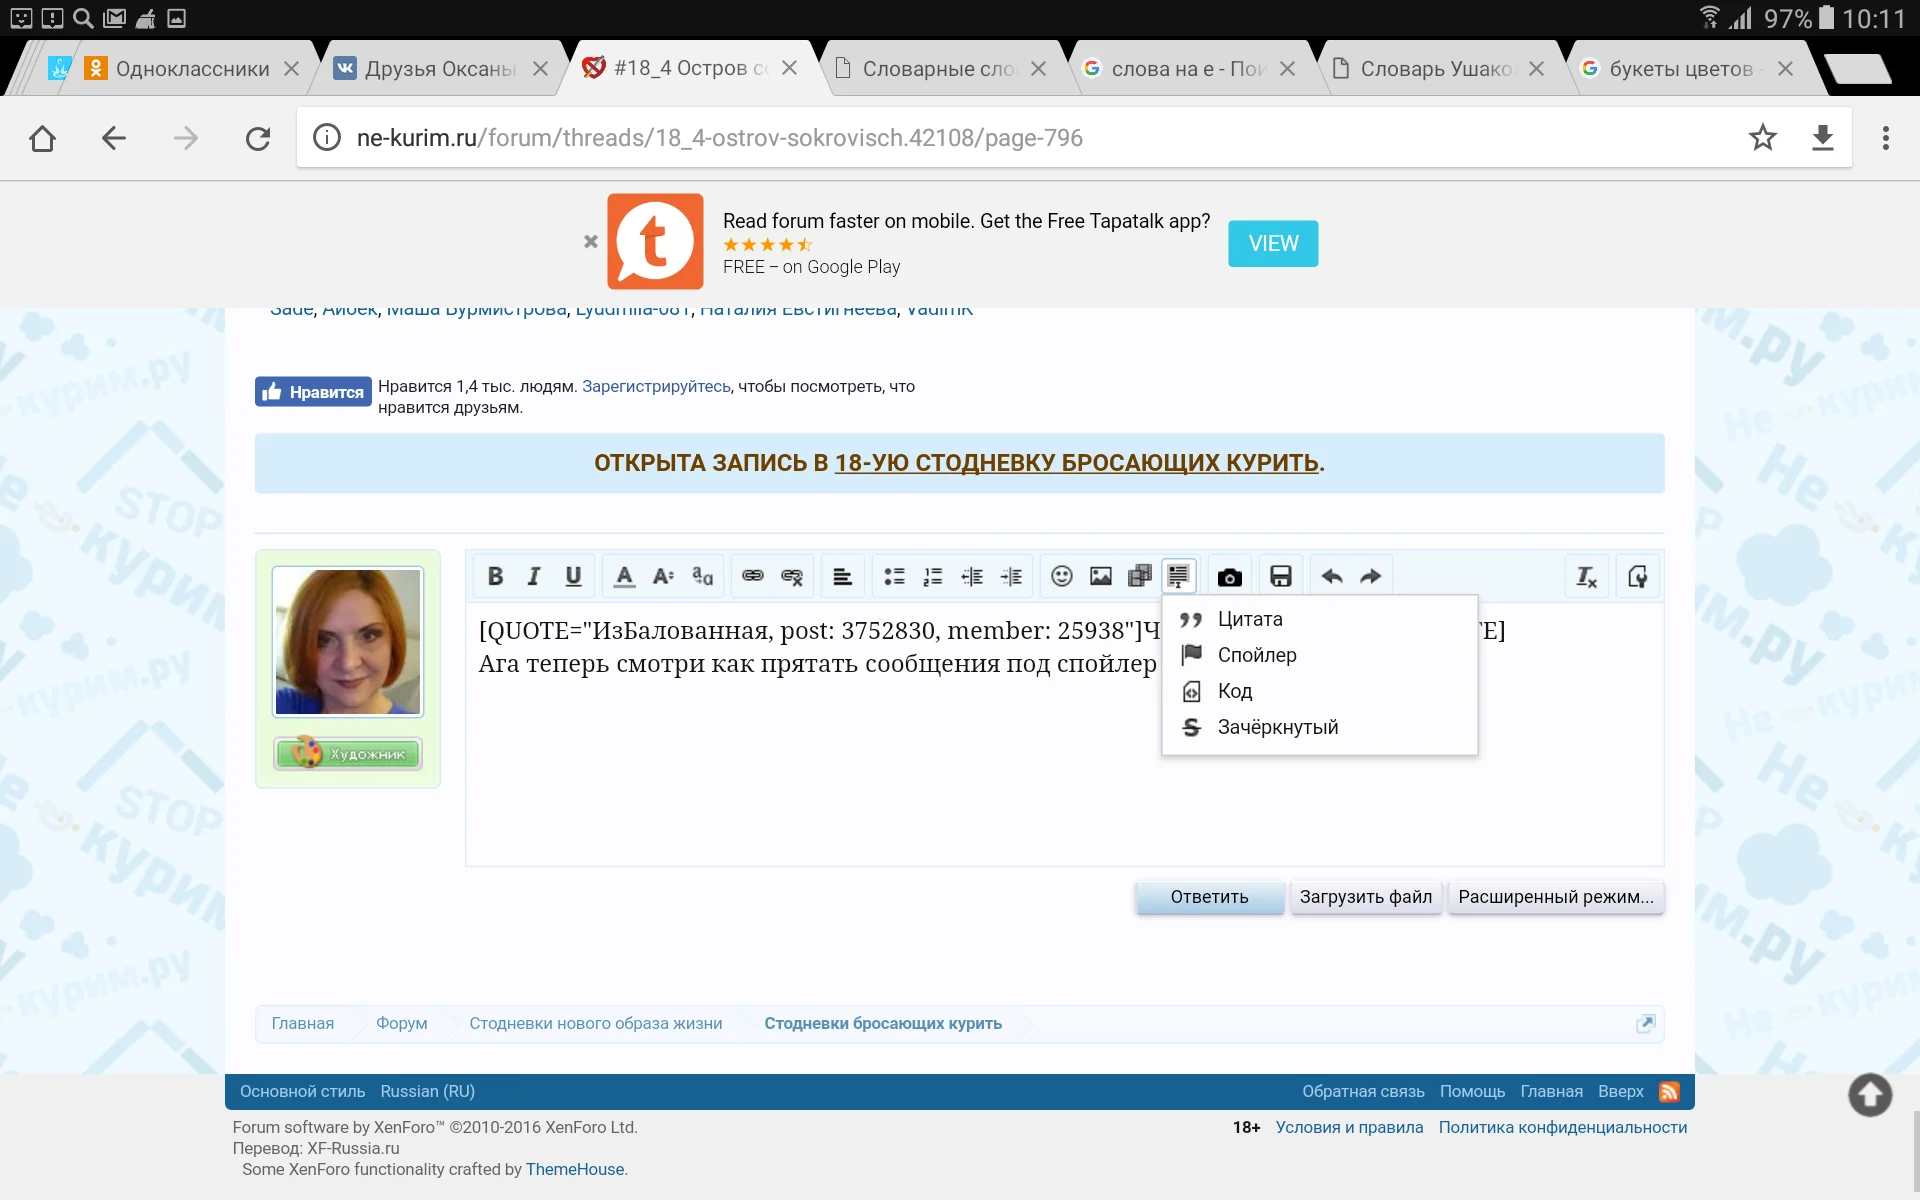Toggle underline formatting

point(573,576)
